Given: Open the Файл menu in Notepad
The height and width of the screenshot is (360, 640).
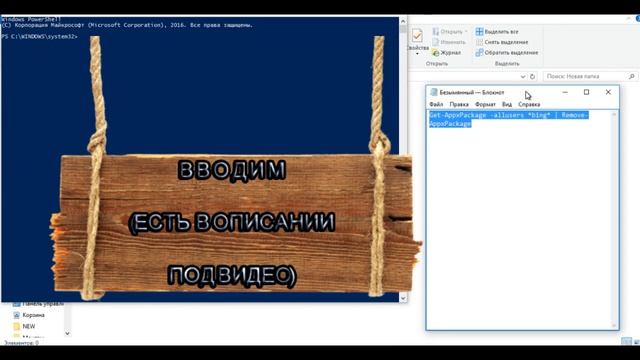Looking at the screenshot, I should point(436,104).
